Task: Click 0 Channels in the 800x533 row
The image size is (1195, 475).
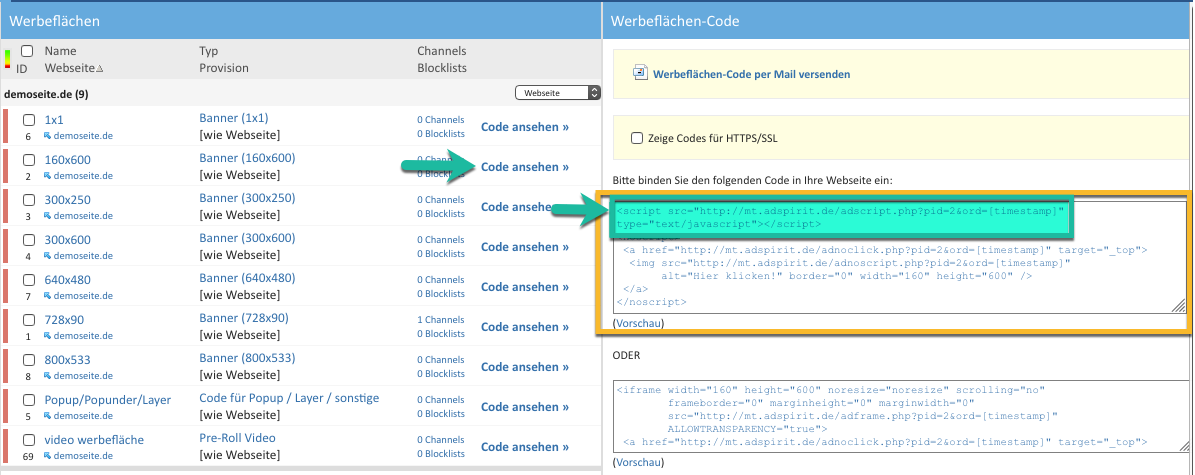Action: pos(441,360)
